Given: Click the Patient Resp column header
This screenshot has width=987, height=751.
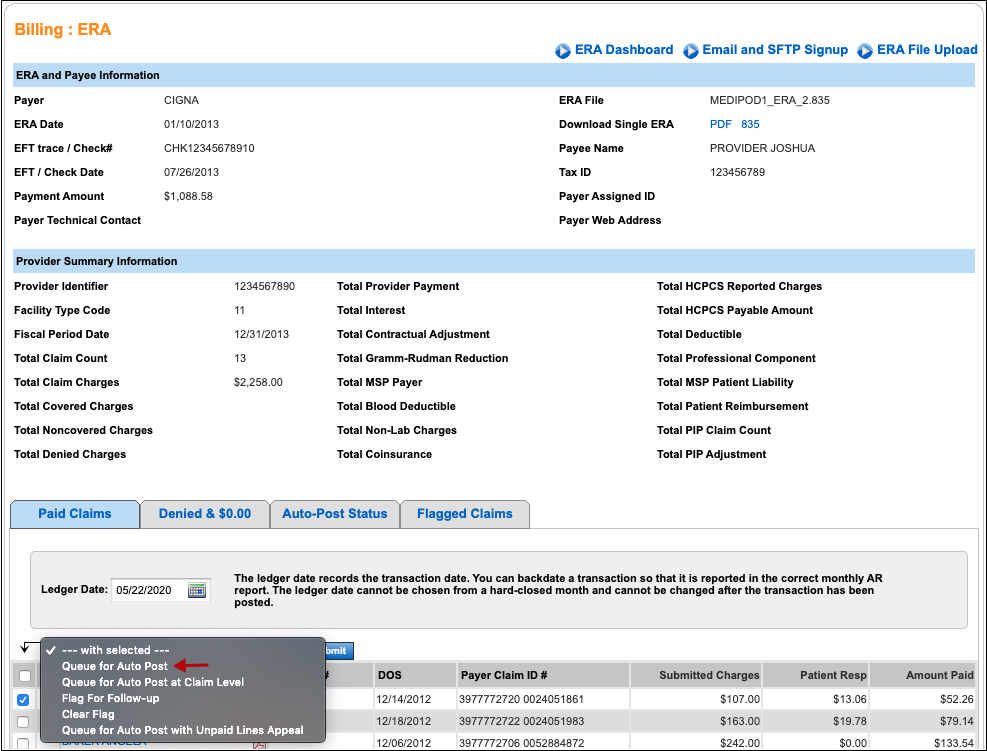Looking at the screenshot, I should coord(815,675).
